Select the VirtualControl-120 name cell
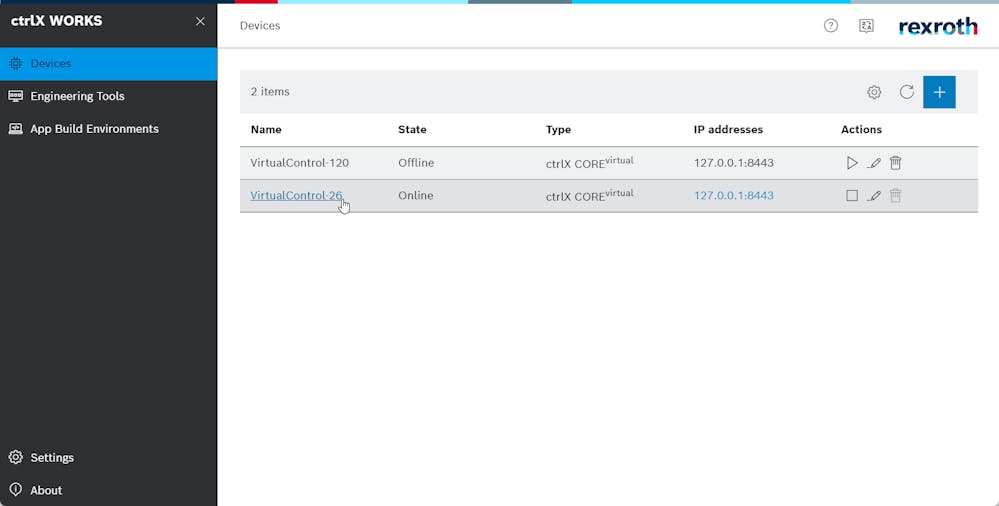Screen dimensions: 999x506 (299, 163)
